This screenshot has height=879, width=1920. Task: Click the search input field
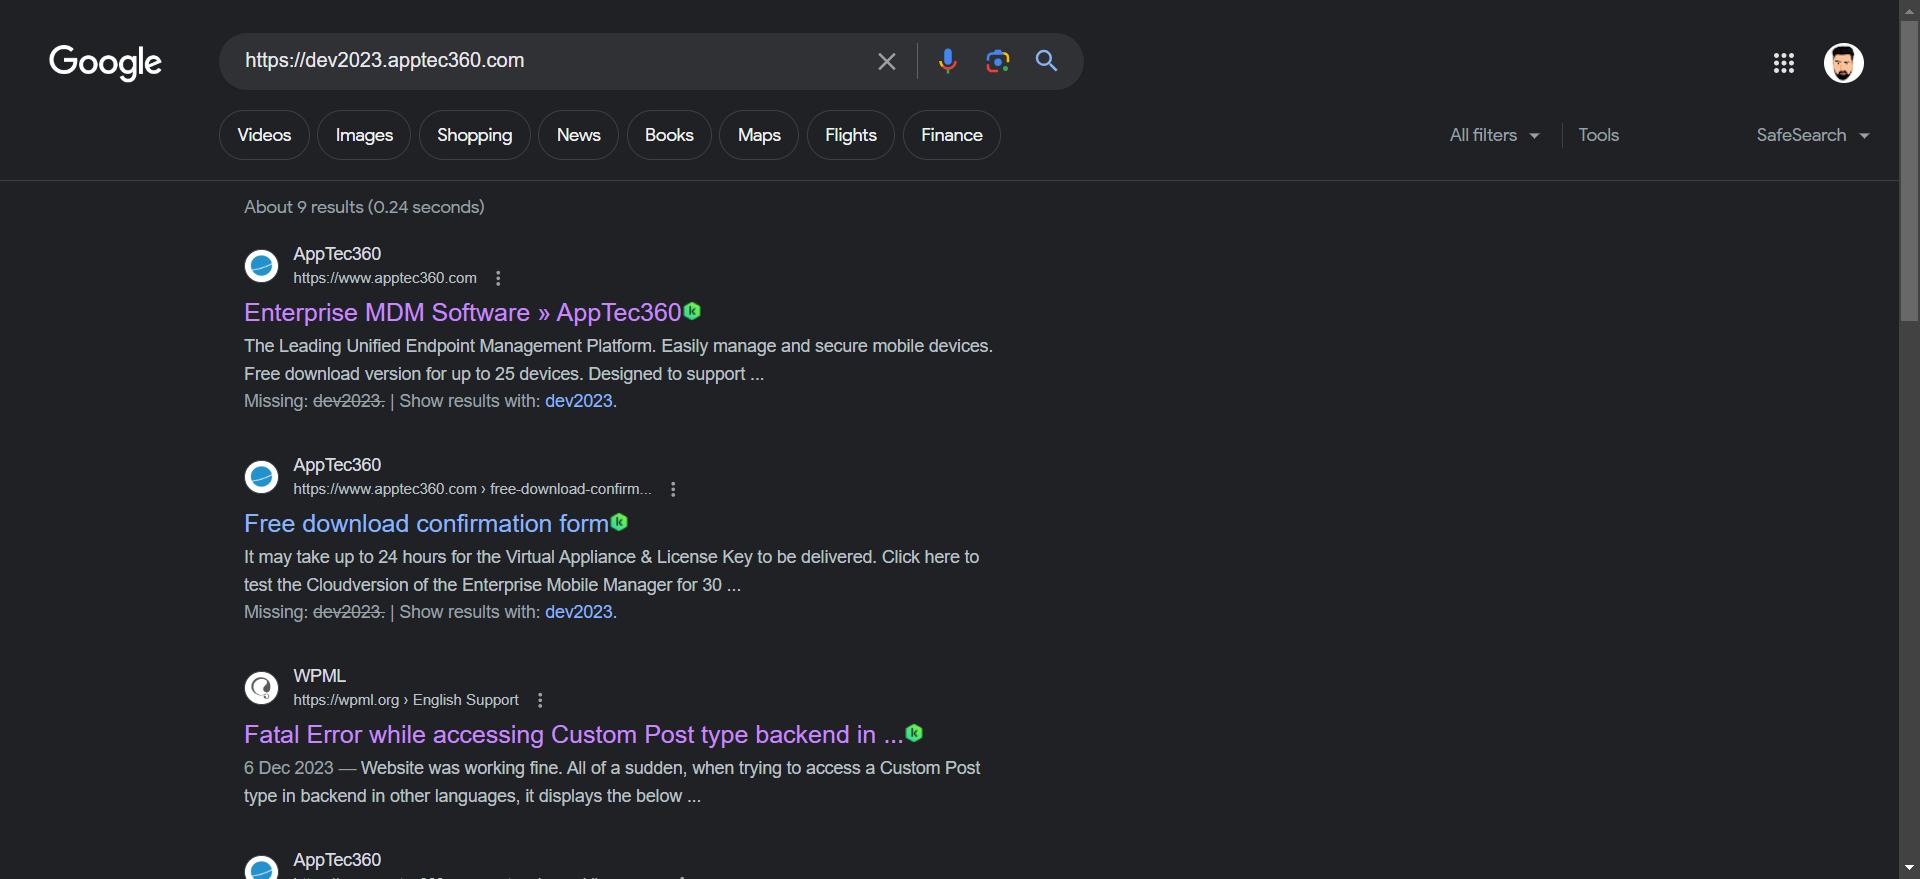tap(550, 61)
